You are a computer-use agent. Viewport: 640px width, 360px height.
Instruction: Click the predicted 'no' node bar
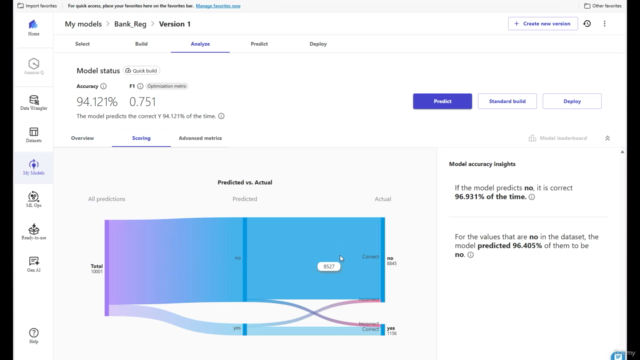pos(245,260)
